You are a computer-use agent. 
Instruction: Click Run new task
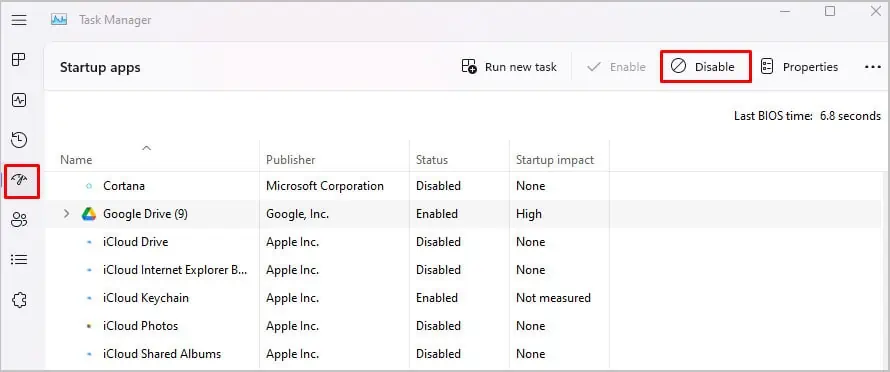click(x=509, y=67)
